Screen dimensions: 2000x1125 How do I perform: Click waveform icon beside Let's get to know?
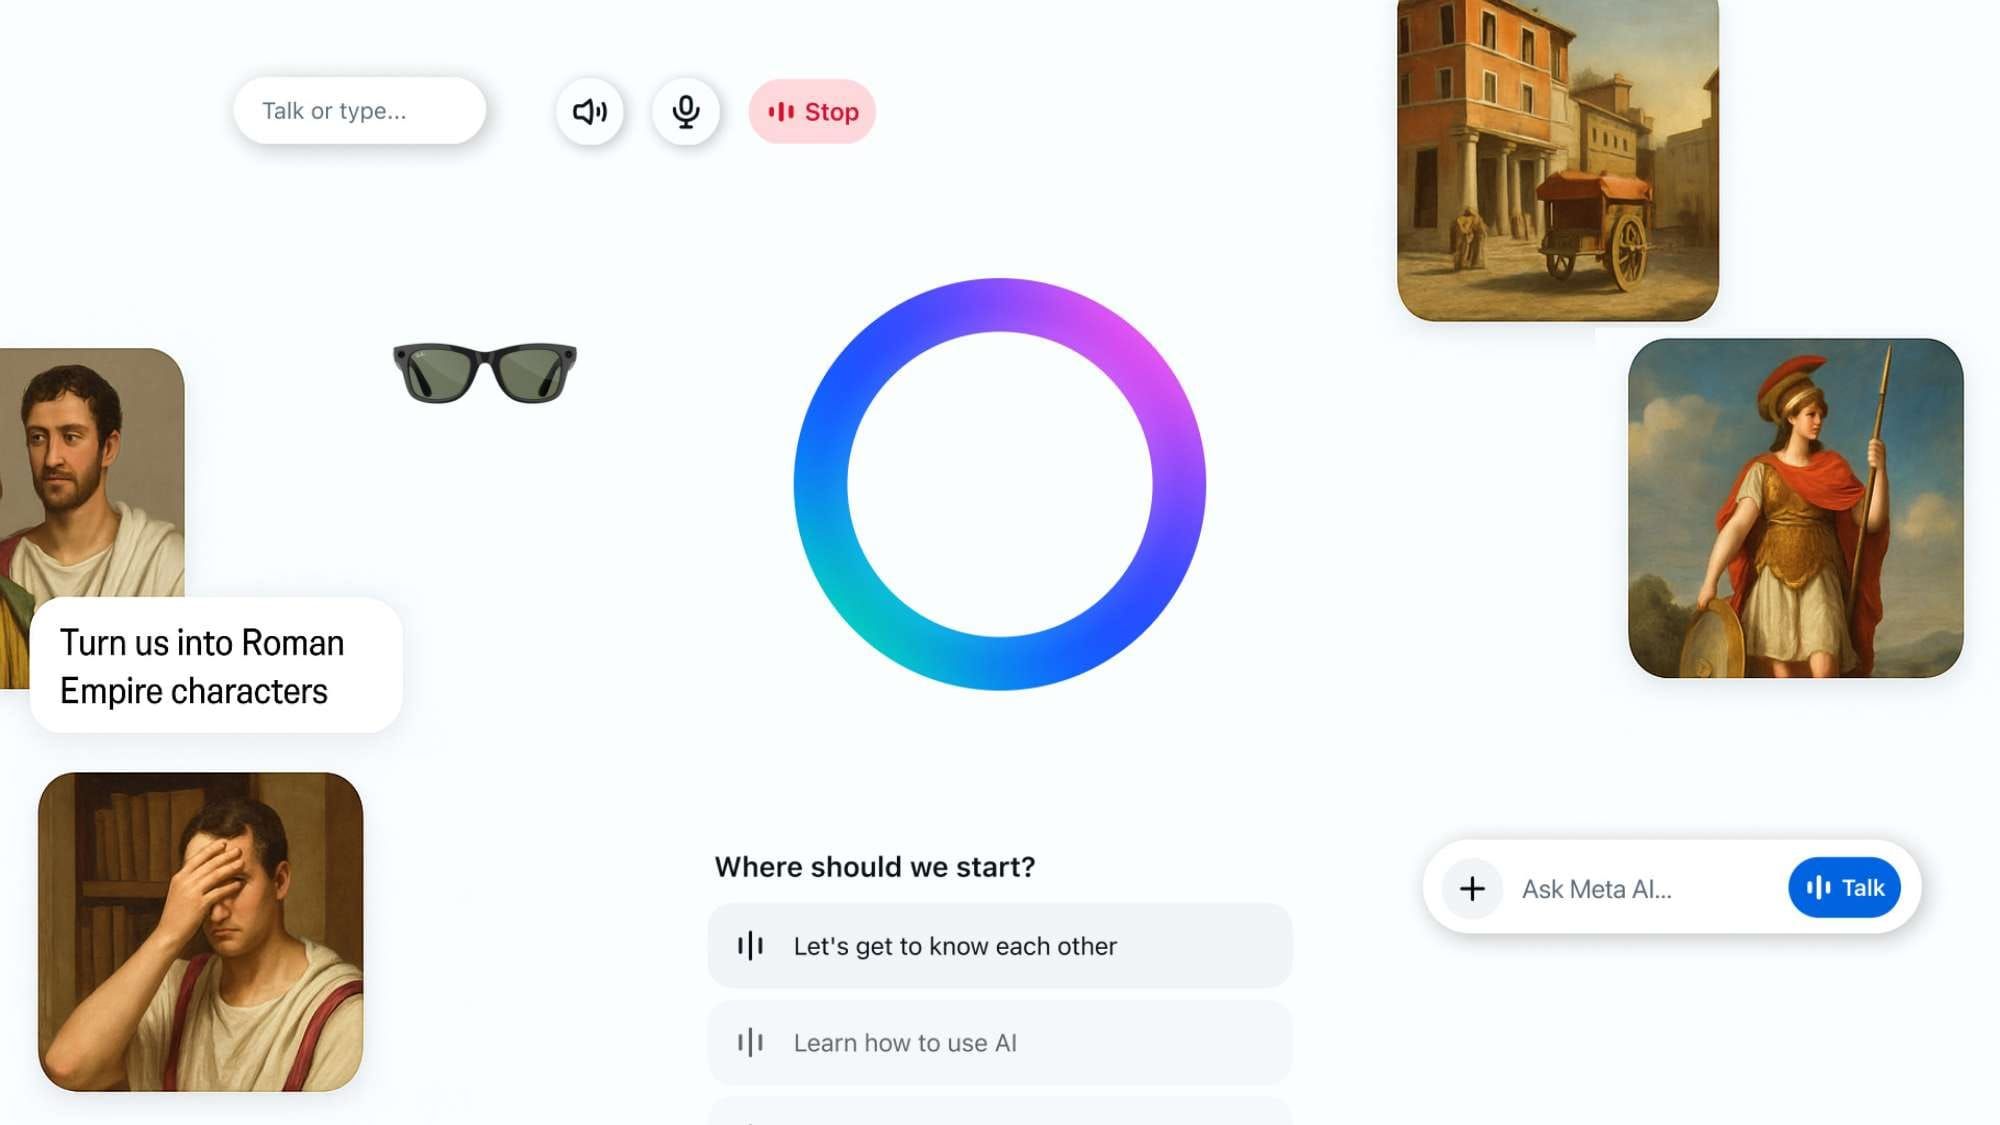click(x=750, y=946)
